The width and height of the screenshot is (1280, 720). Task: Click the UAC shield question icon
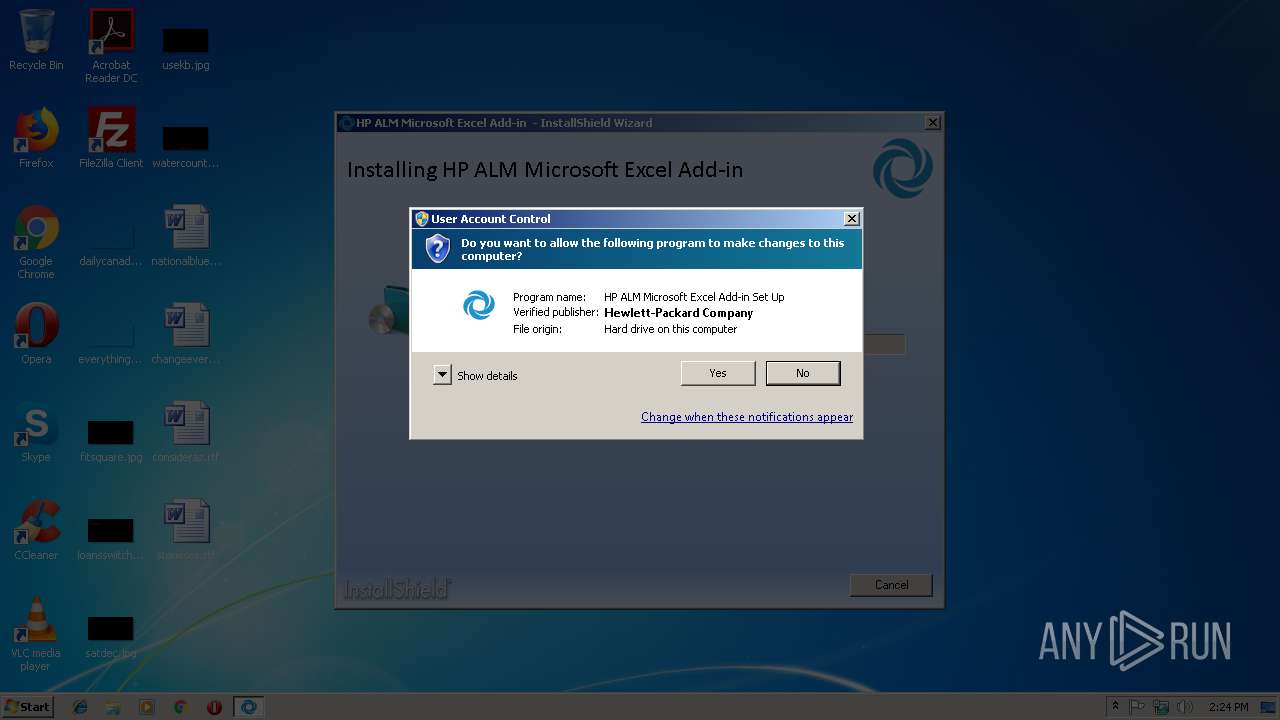[438, 248]
